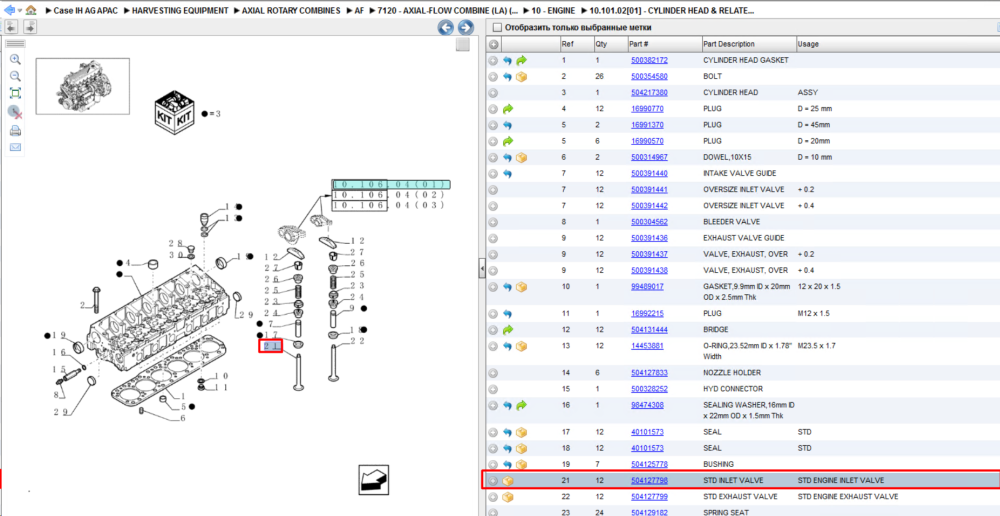
Task: Sort by the Qty column header
Action: (610, 44)
